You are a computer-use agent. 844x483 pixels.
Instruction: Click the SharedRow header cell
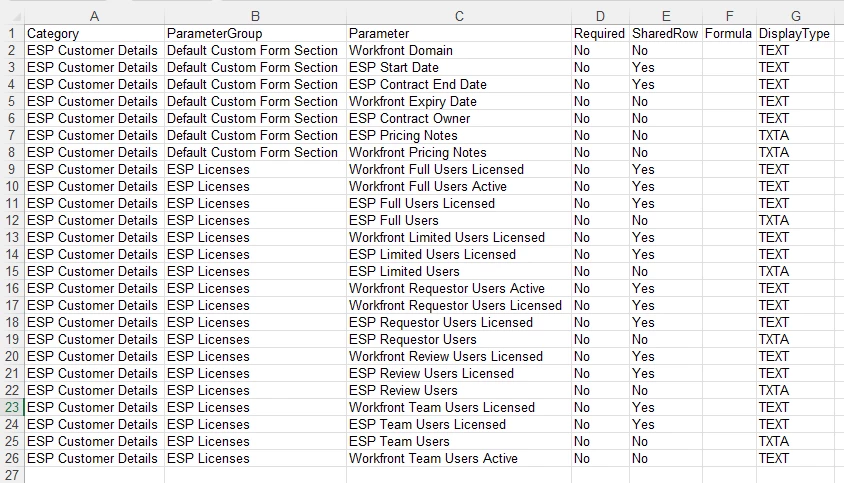tap(666, 33)
